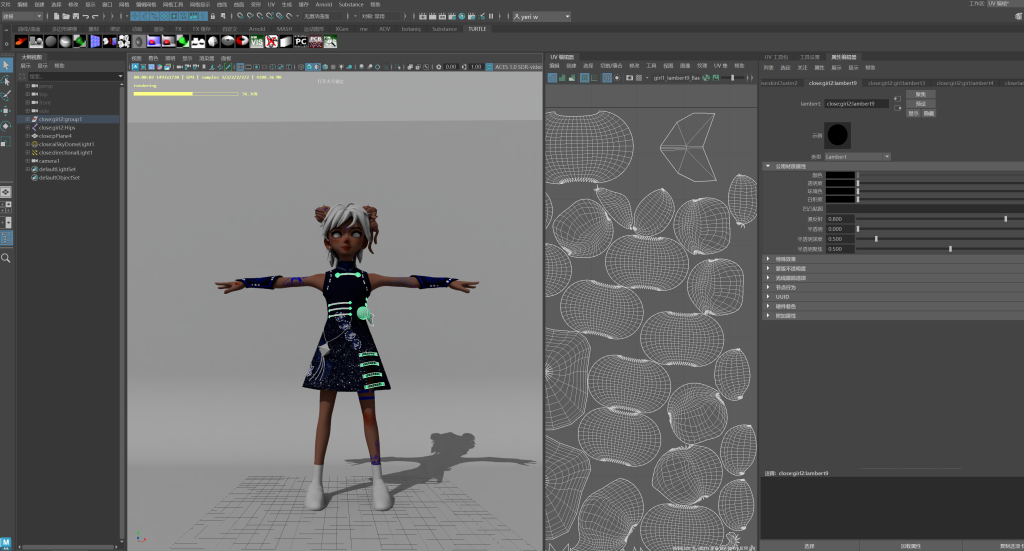Image resolution: width=1024 pixels, height=551 pixels.
Task: Click the open scene folder icon
Action: [66, 16]
